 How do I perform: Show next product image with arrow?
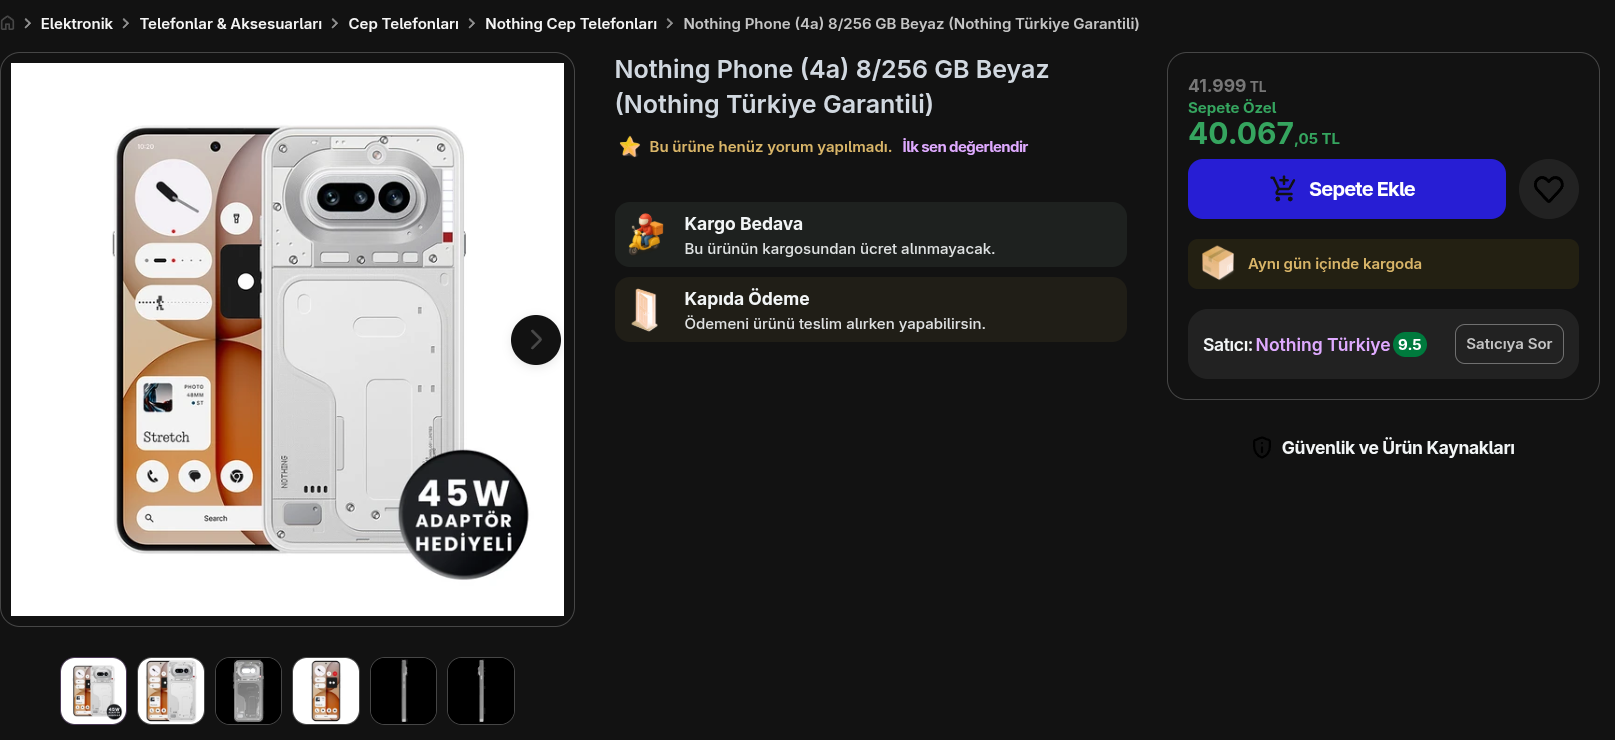point(536,340)
